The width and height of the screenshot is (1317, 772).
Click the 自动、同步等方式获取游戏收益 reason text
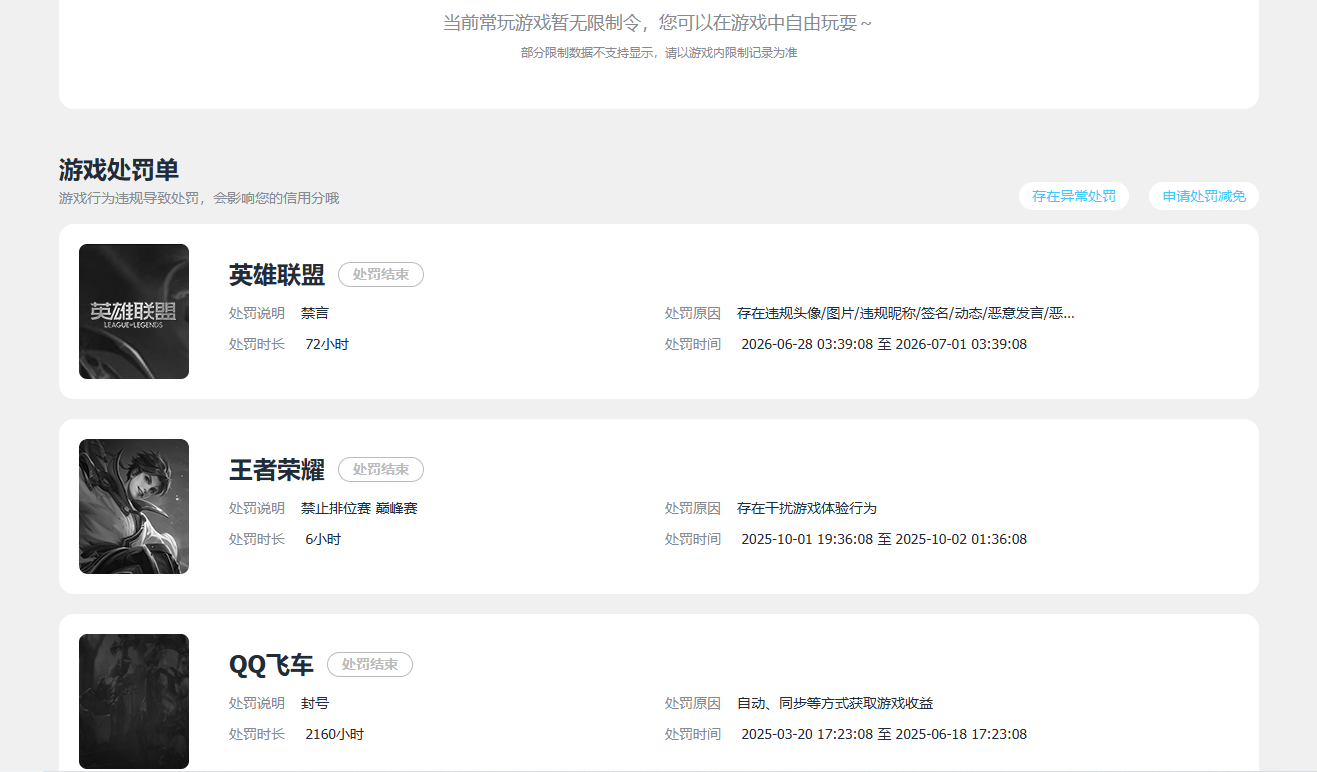[835, 703]
